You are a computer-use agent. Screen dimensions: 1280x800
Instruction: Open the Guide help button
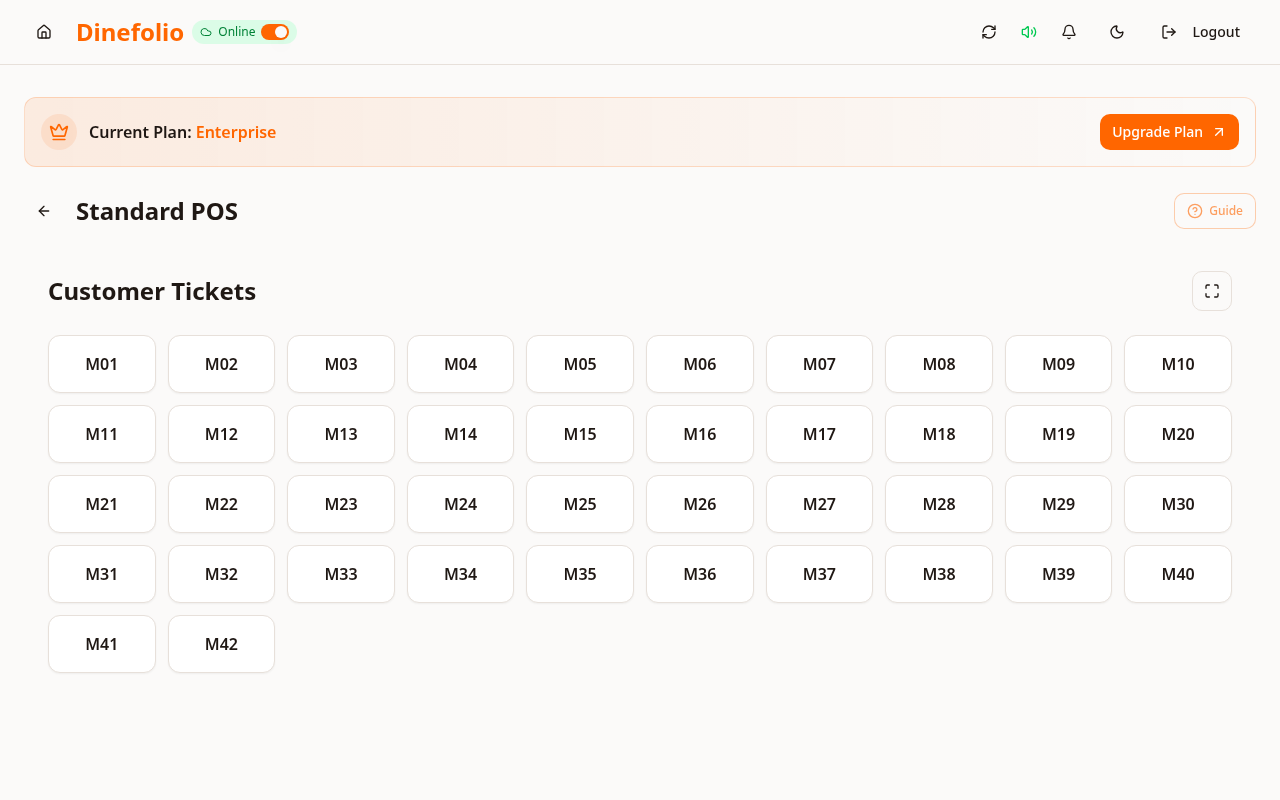pyautogui.click(x=1215, y=211)
